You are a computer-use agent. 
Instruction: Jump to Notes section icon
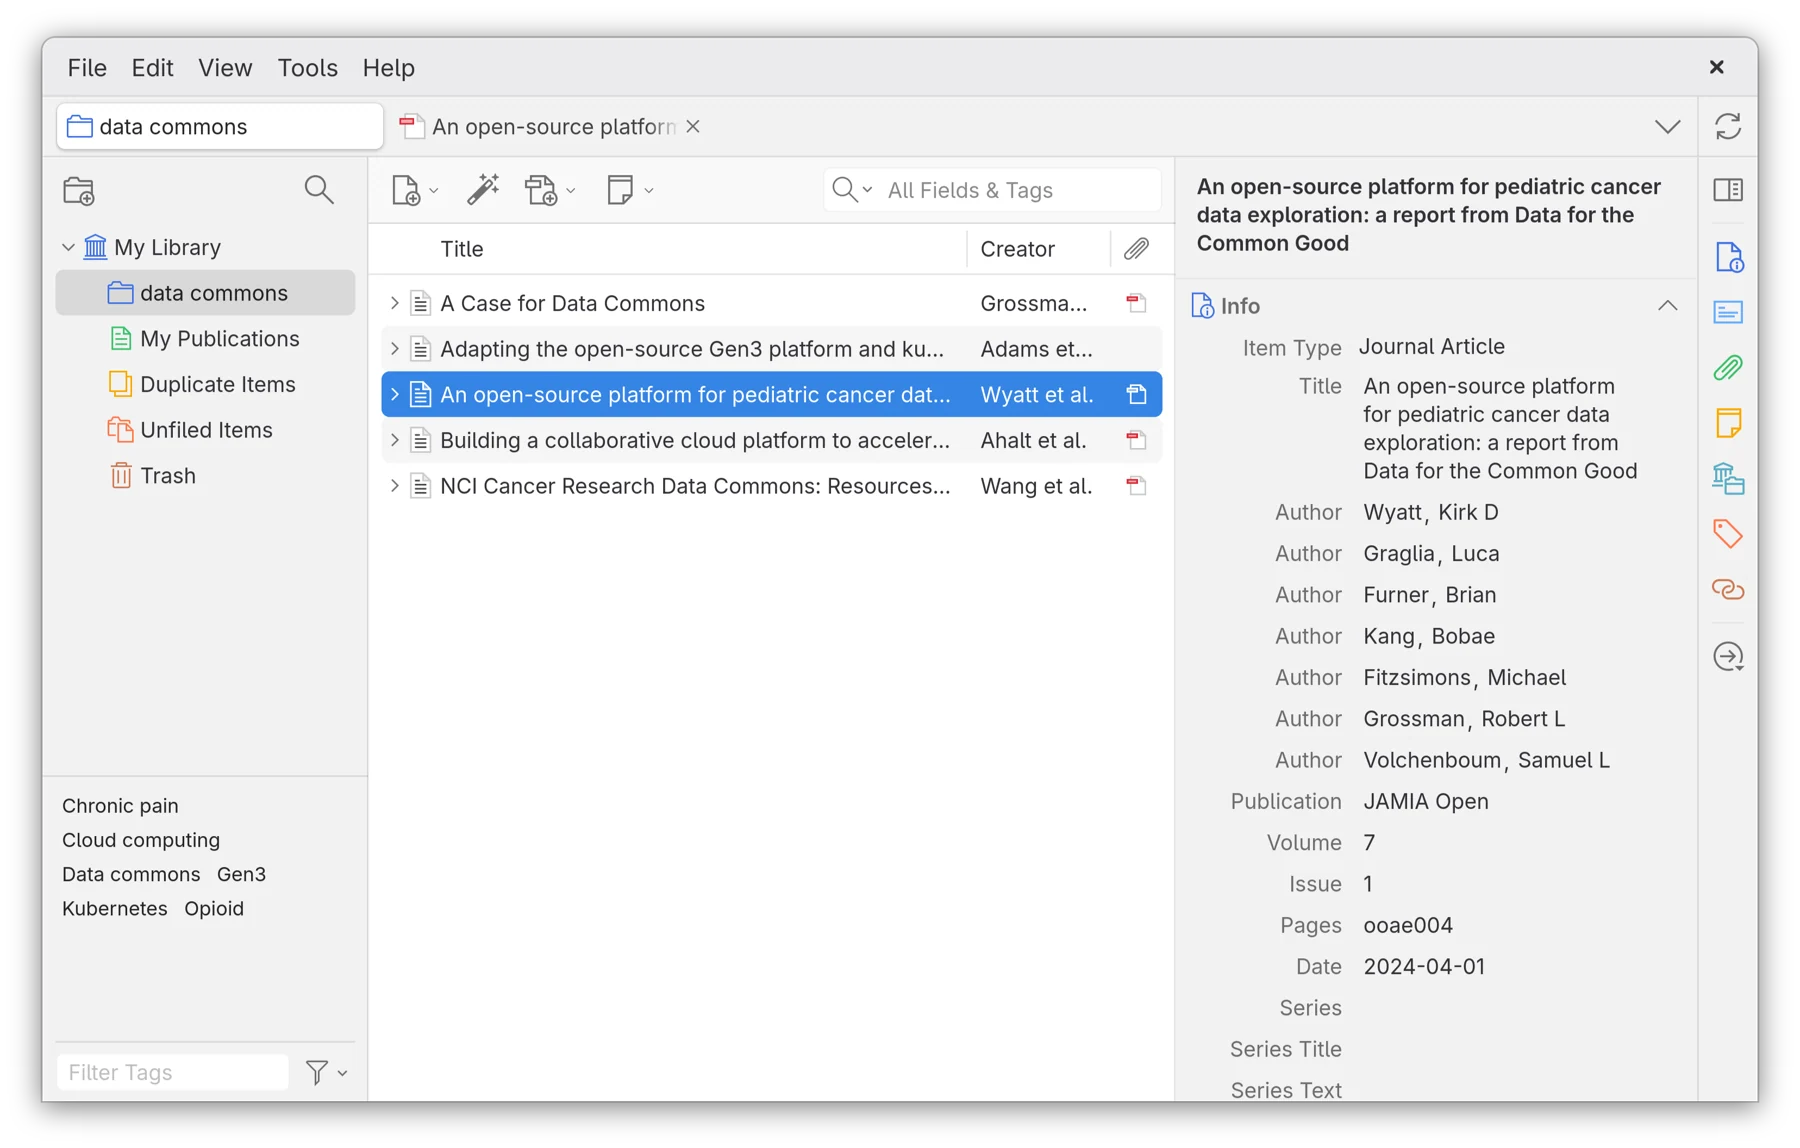tap(1728, 423)
